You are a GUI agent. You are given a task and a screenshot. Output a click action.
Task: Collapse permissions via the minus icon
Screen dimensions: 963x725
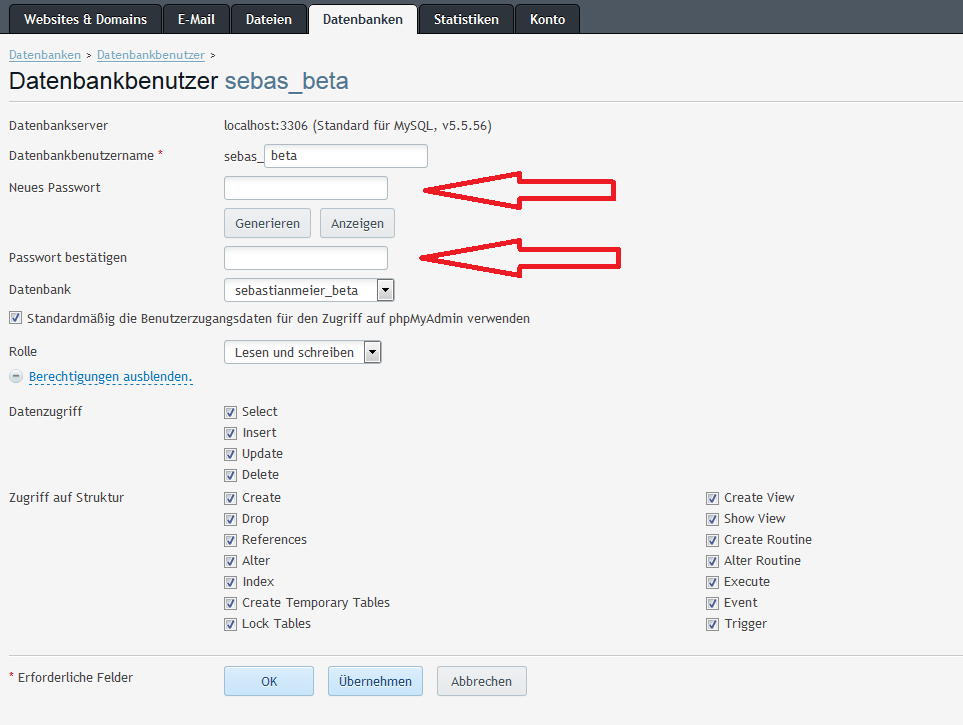point(16,377)
